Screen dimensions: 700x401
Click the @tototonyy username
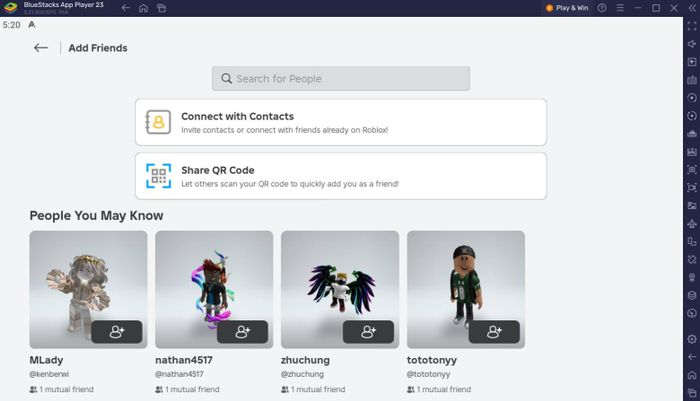[x=429, y=374]
